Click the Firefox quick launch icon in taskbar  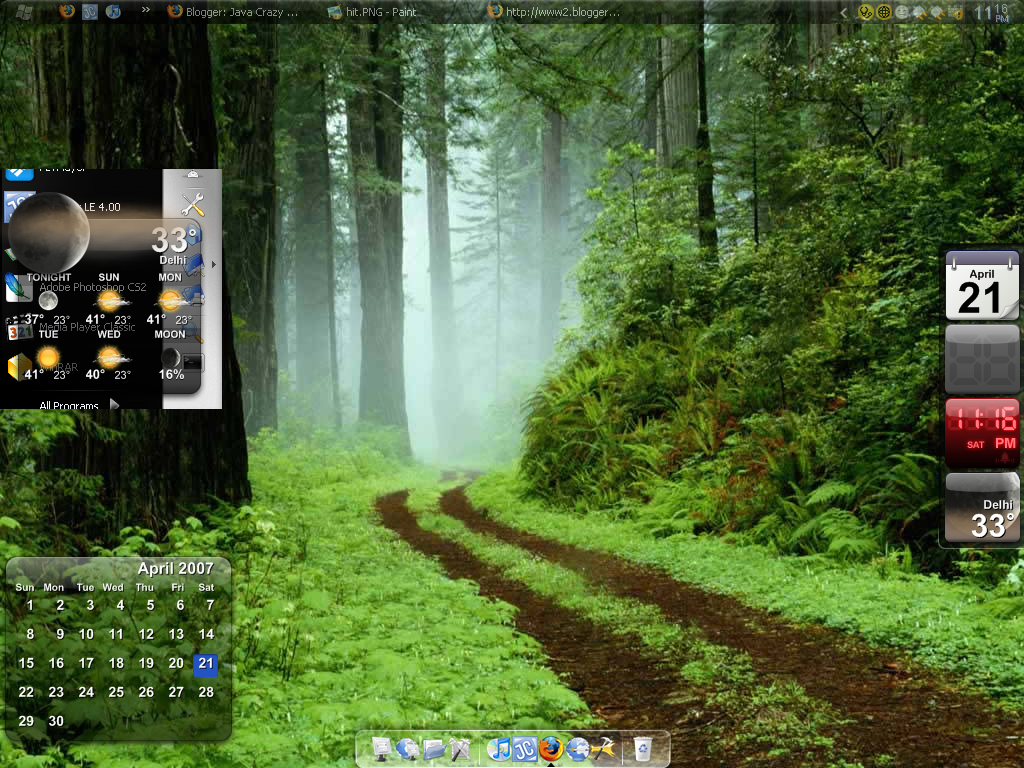coord(67,11)
